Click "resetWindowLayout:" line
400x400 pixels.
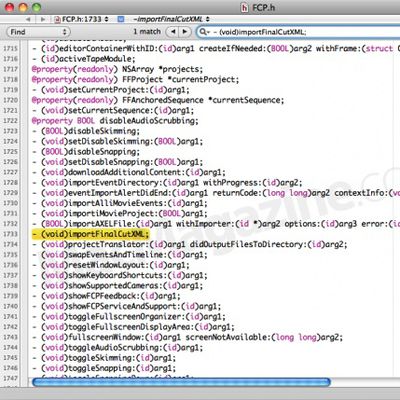coord(111,265)
